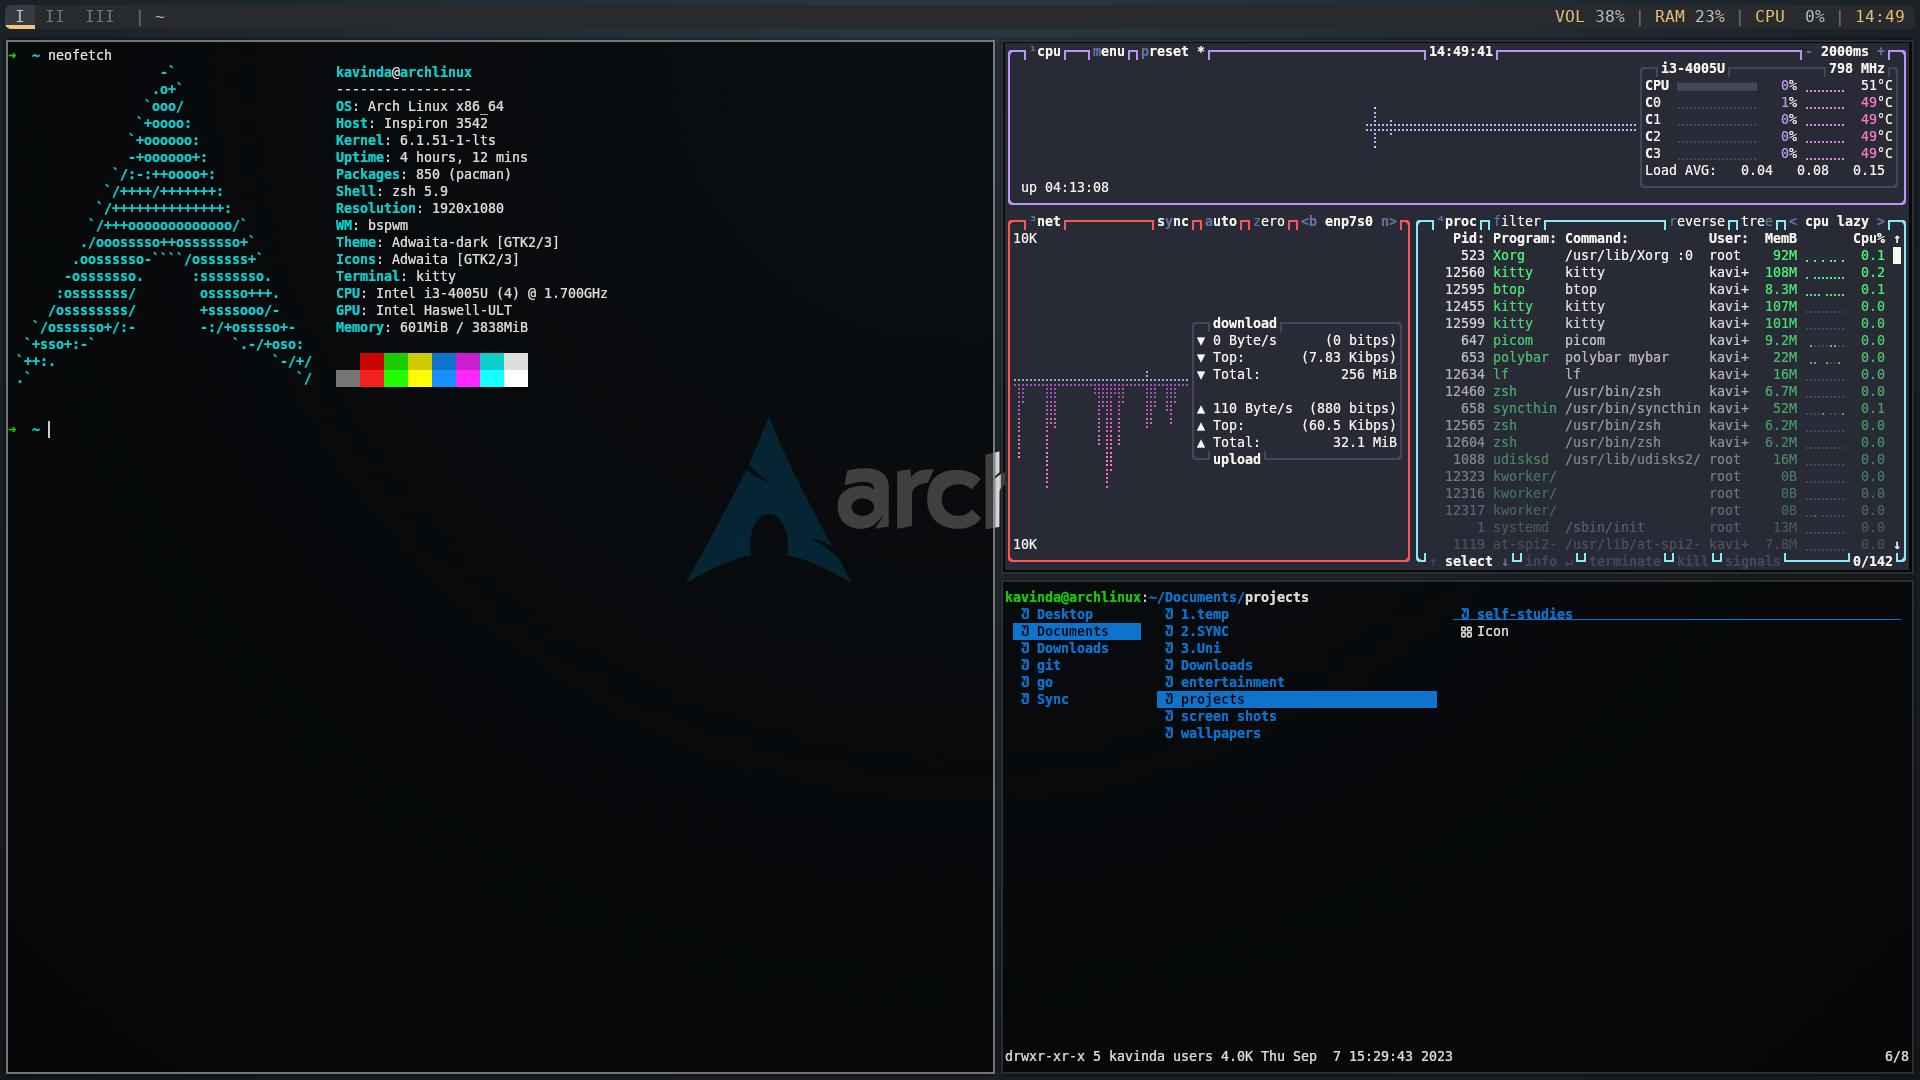The image size is (1920, 1080).
Task: Select the highlighted Documents folder in lf
Action: coord(1077,632)
